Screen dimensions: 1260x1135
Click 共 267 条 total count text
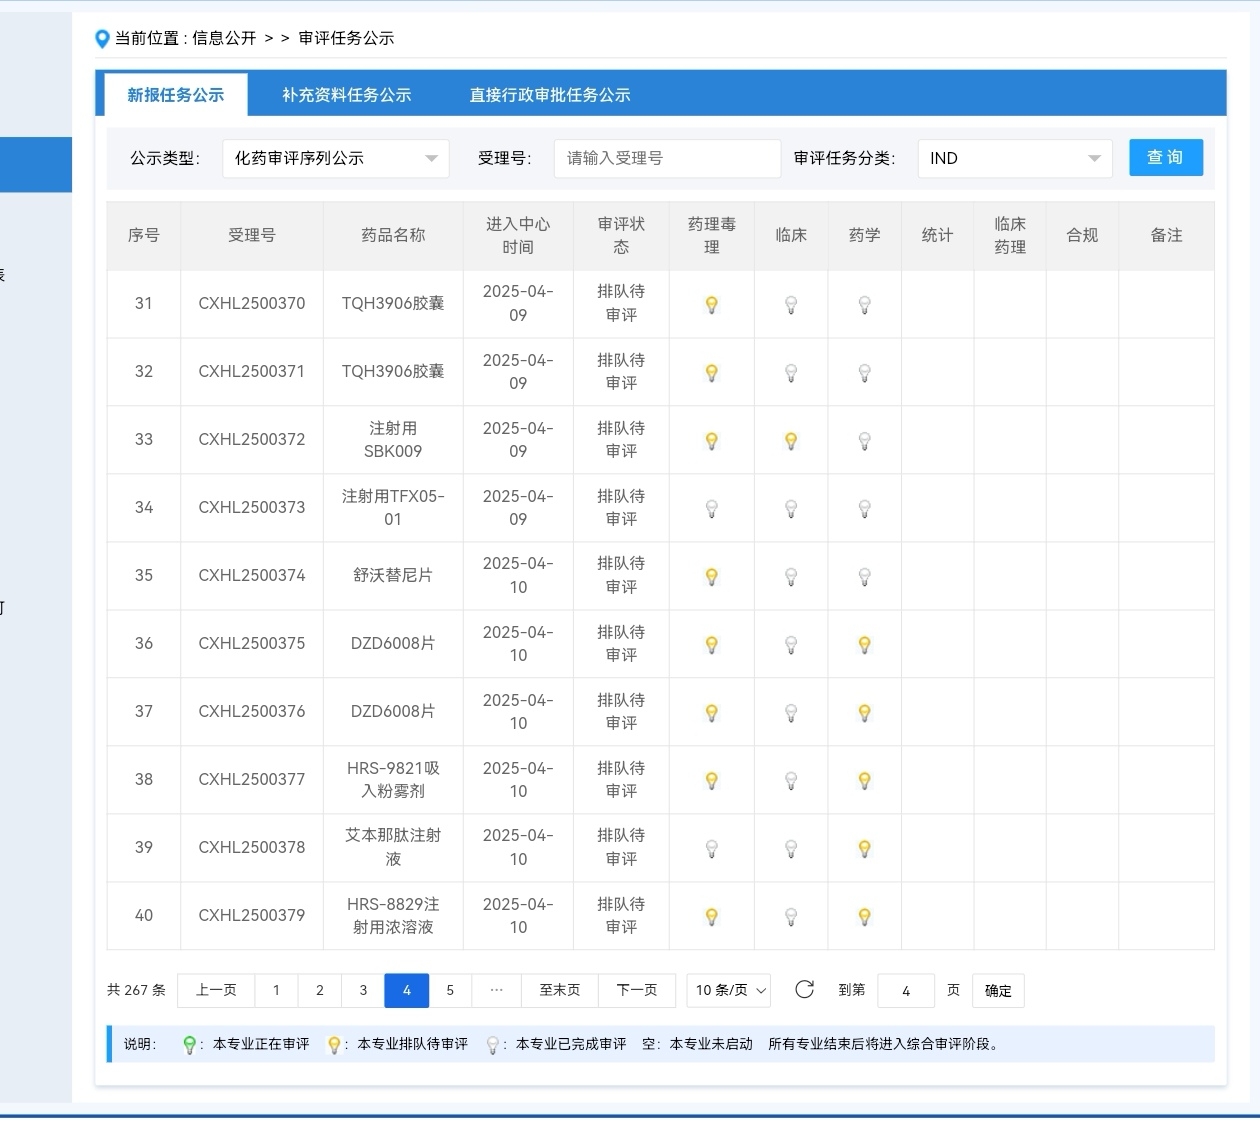(136, 990)
